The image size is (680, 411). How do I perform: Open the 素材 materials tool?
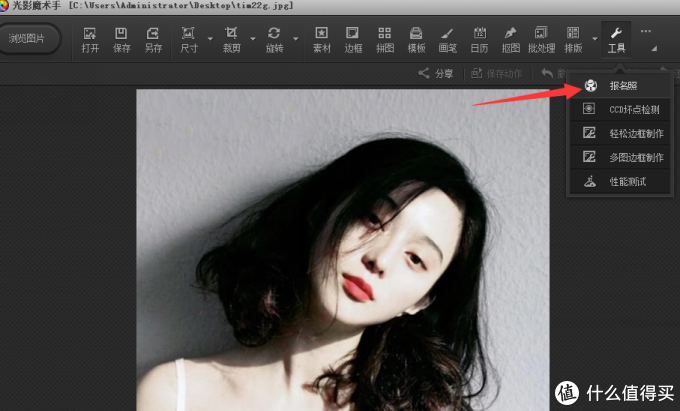tap(321, 40)
